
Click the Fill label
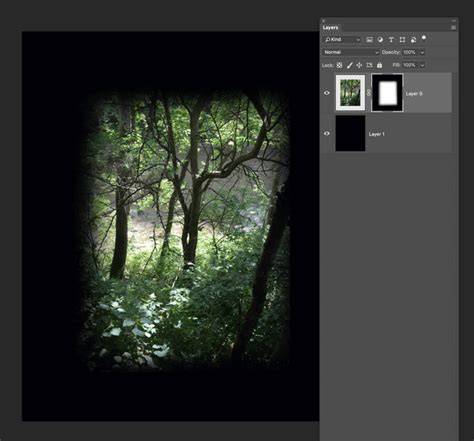[396, 65]
